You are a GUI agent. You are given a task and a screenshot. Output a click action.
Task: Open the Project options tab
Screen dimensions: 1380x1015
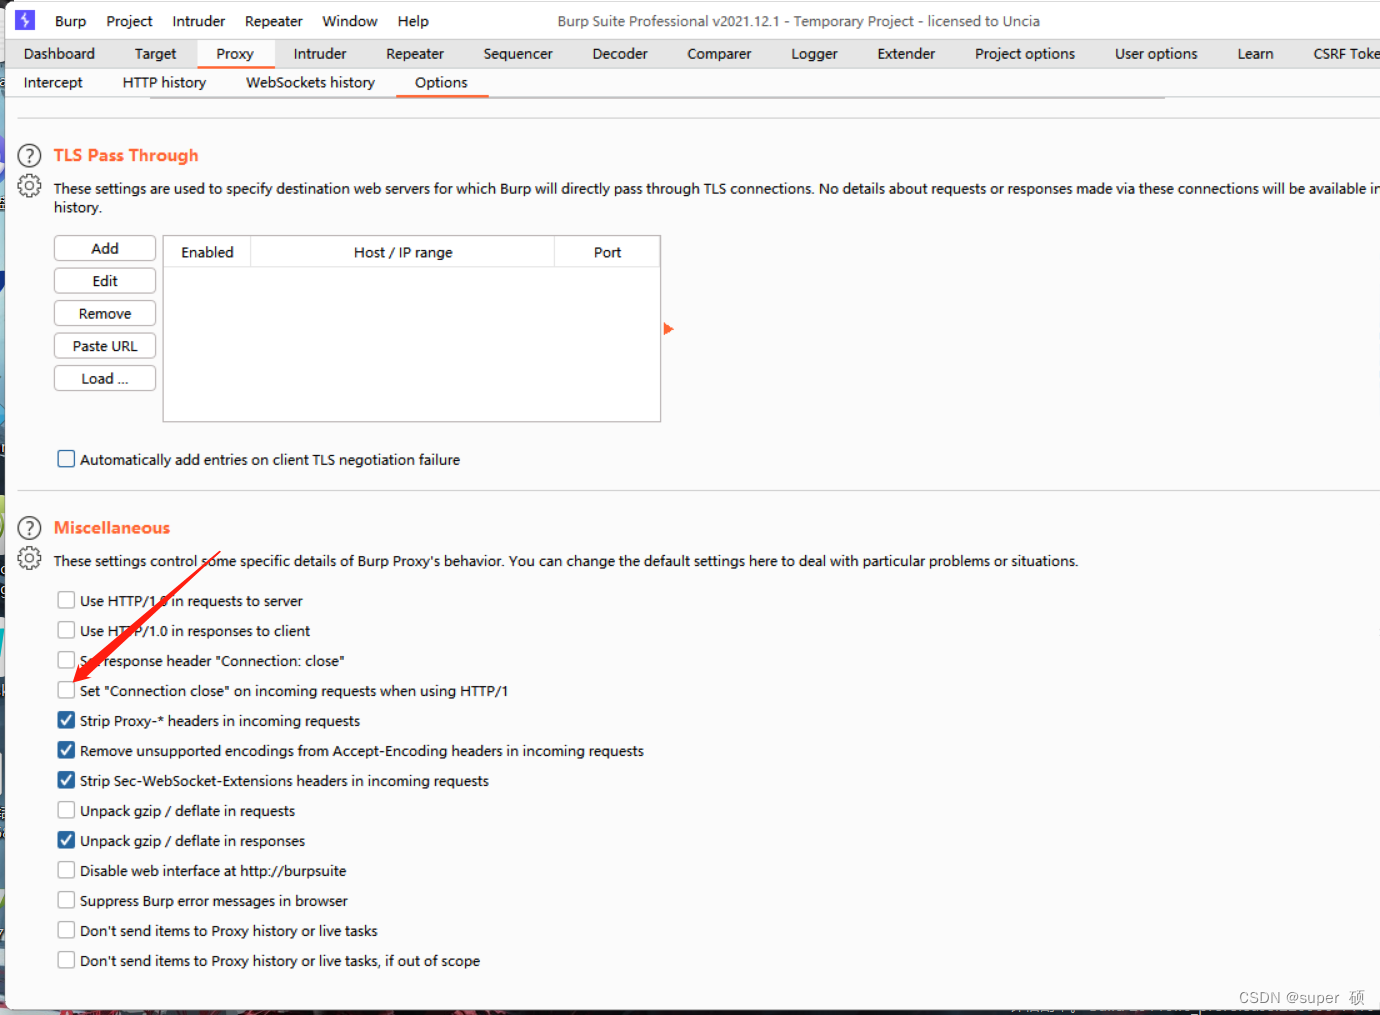click(x=1025, y=54)
